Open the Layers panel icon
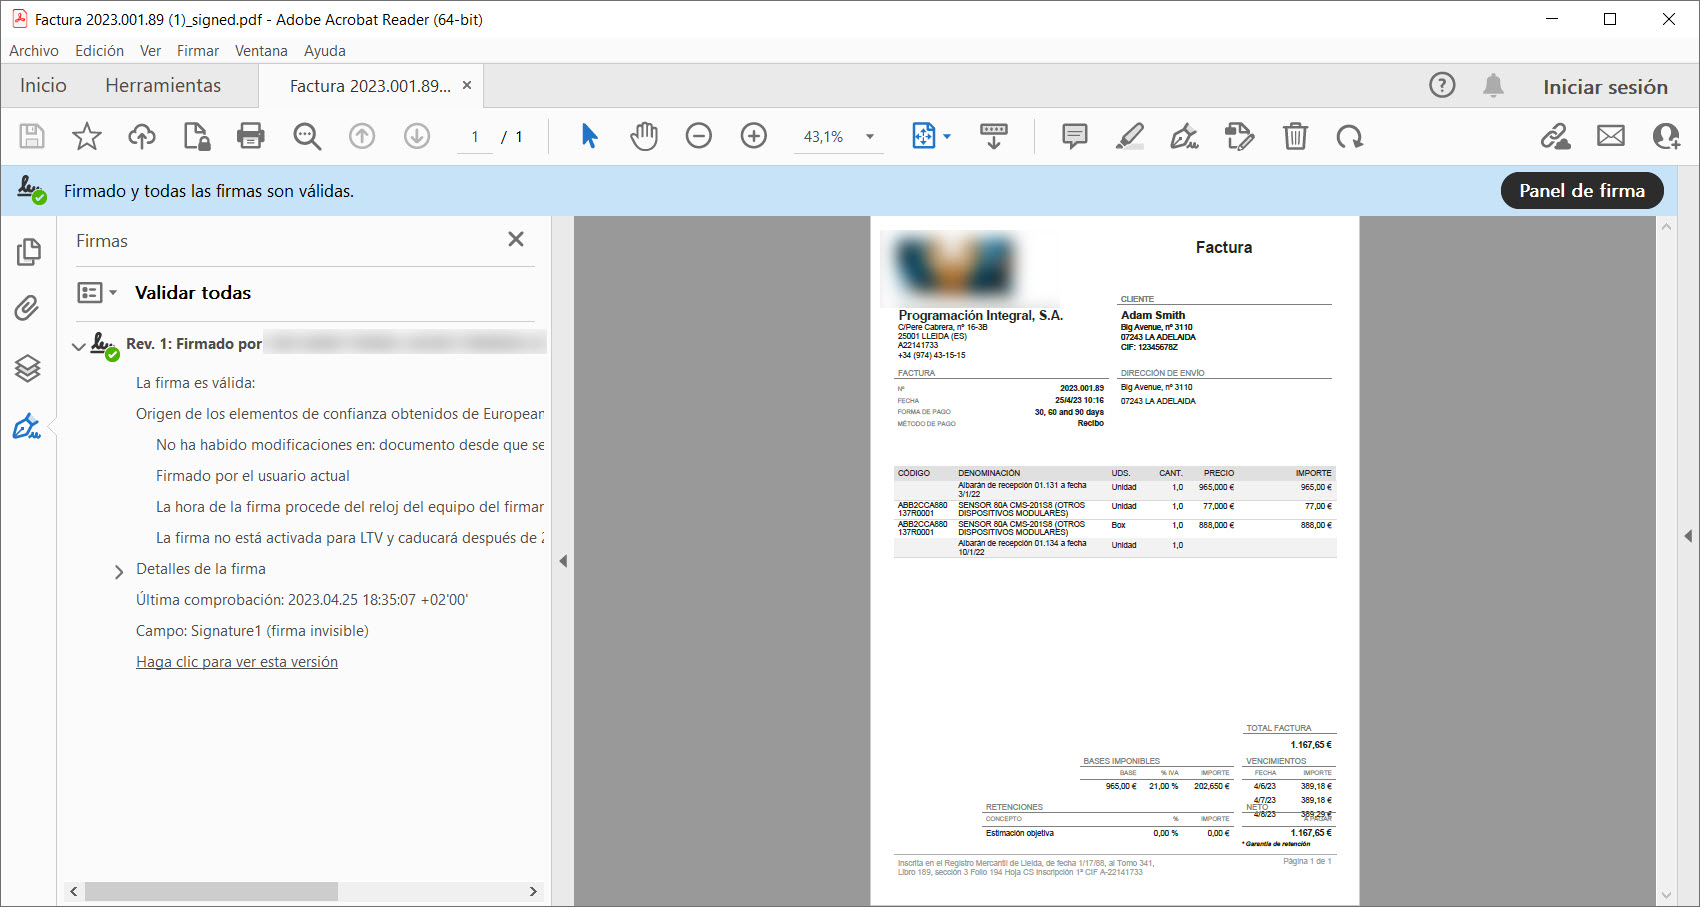Viewport: 1700px width, 907px height. [28, 368]
